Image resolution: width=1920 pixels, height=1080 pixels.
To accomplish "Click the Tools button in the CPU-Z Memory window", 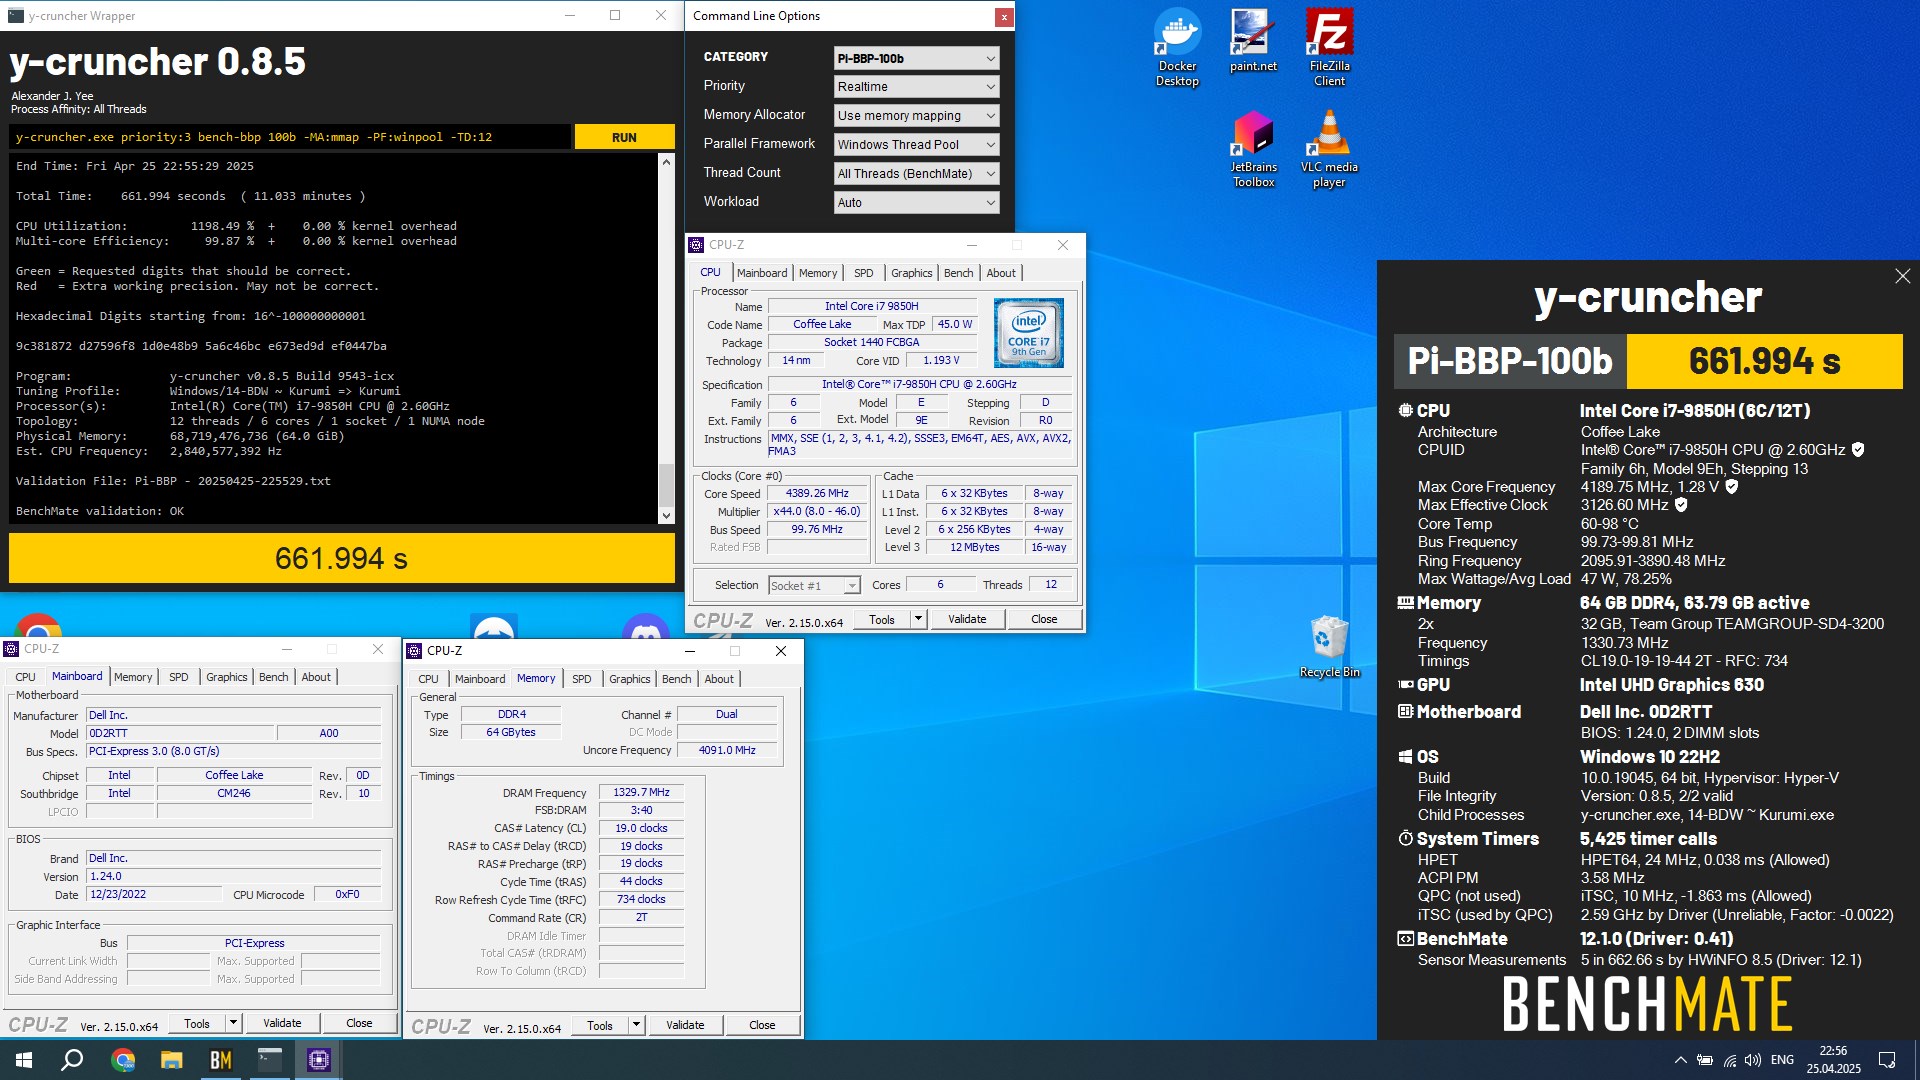I will [x=600, y=1025].
